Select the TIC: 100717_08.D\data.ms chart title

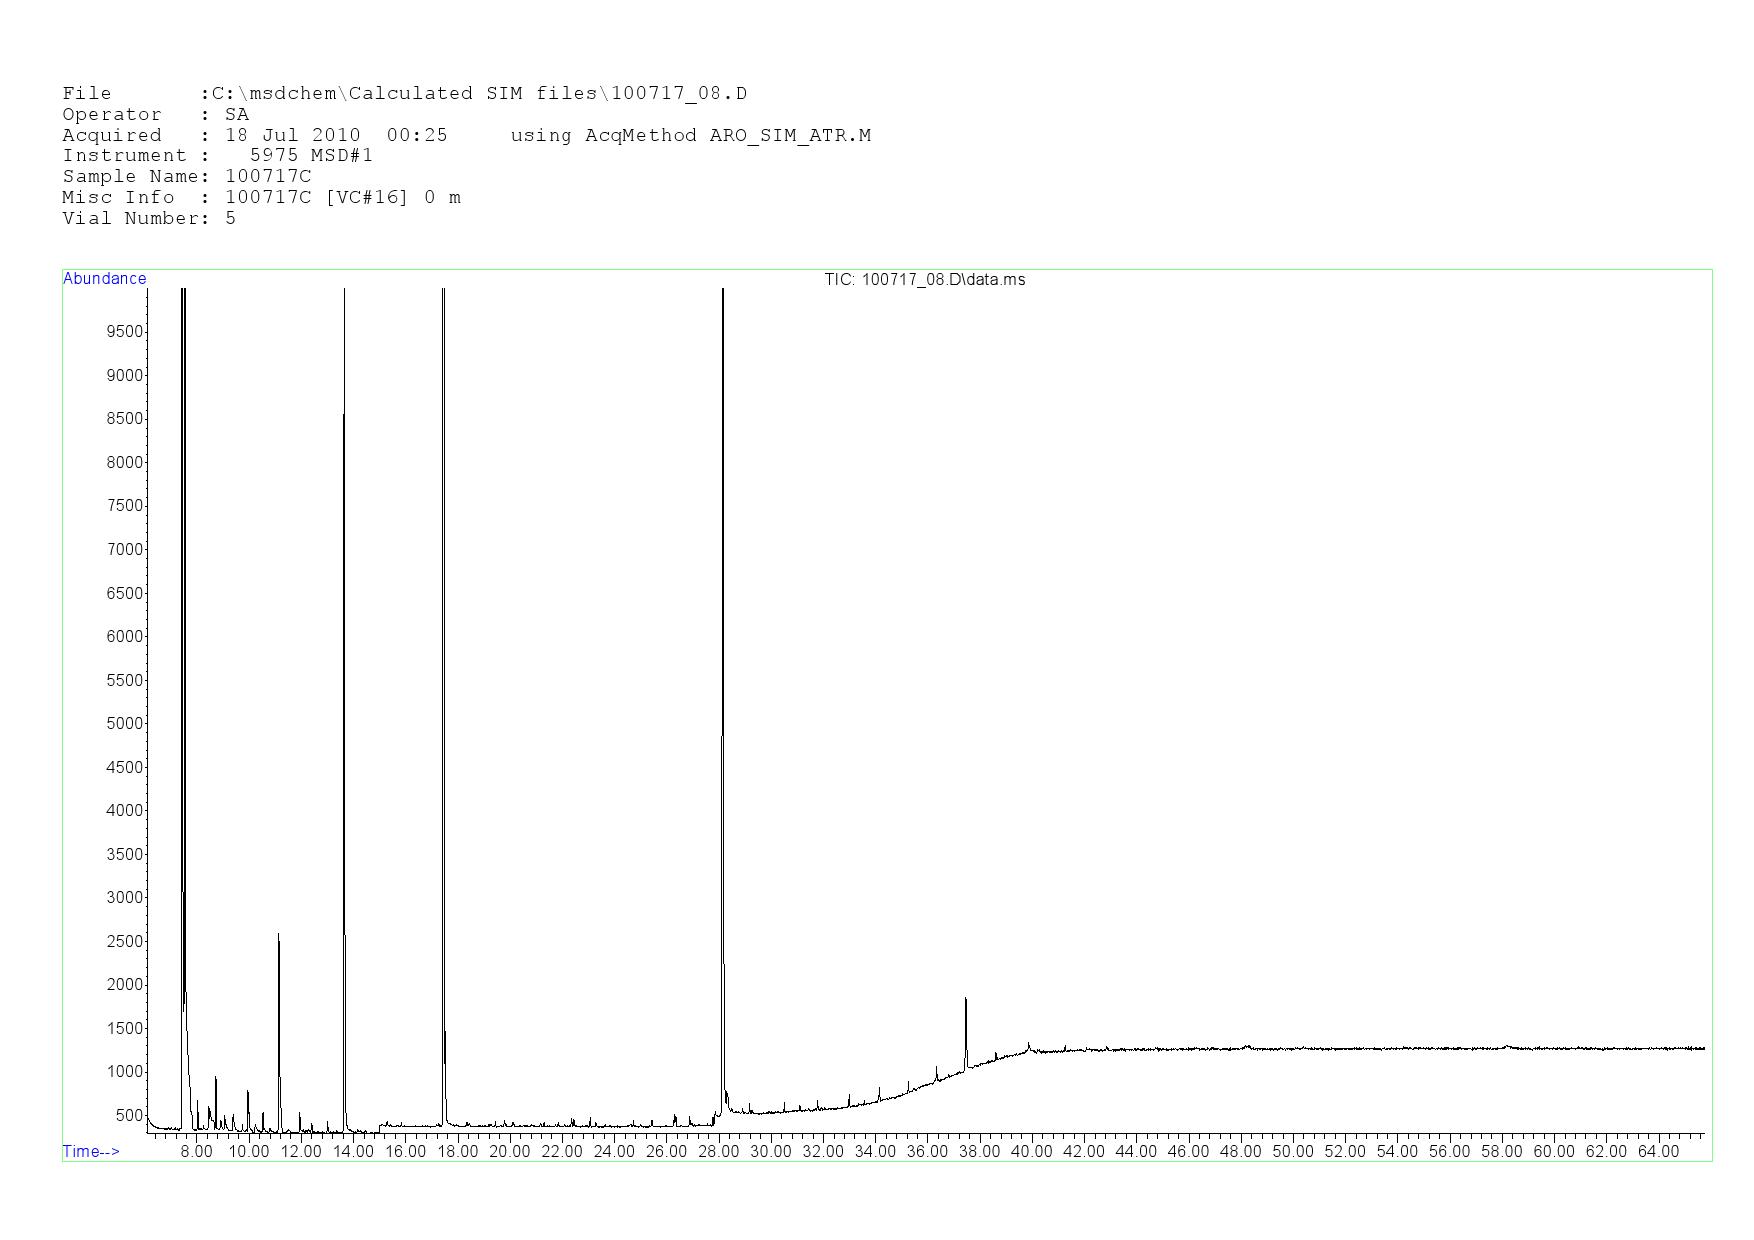coord(924,280)
